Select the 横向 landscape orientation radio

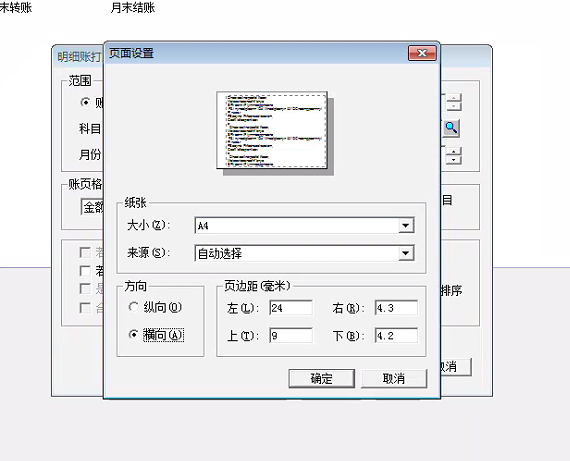133,334
